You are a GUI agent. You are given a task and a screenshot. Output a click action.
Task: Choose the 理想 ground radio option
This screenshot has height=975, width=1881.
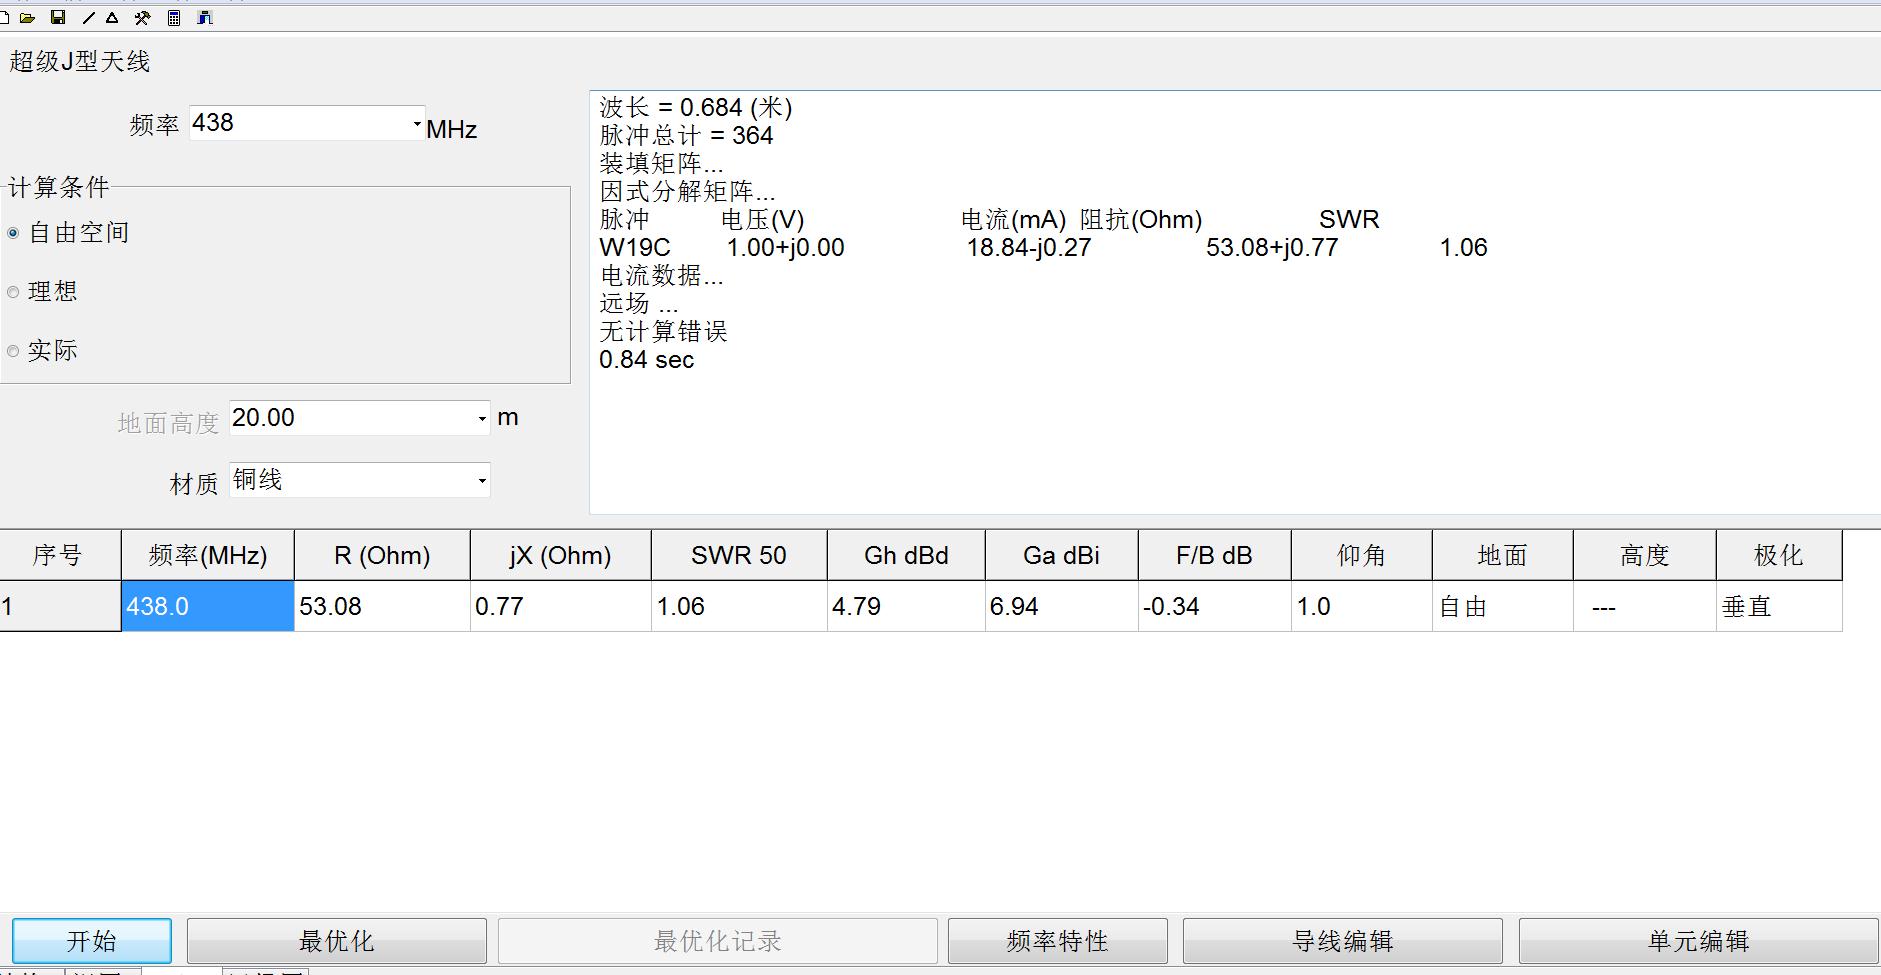(x=14, y=292)
